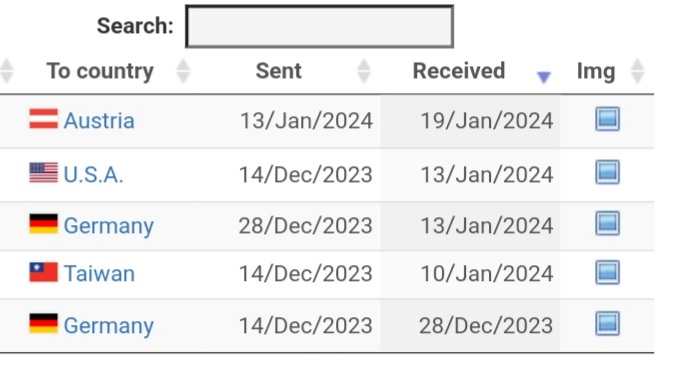
Task: Open image icon for last Germany row
Action: [607, 324]
